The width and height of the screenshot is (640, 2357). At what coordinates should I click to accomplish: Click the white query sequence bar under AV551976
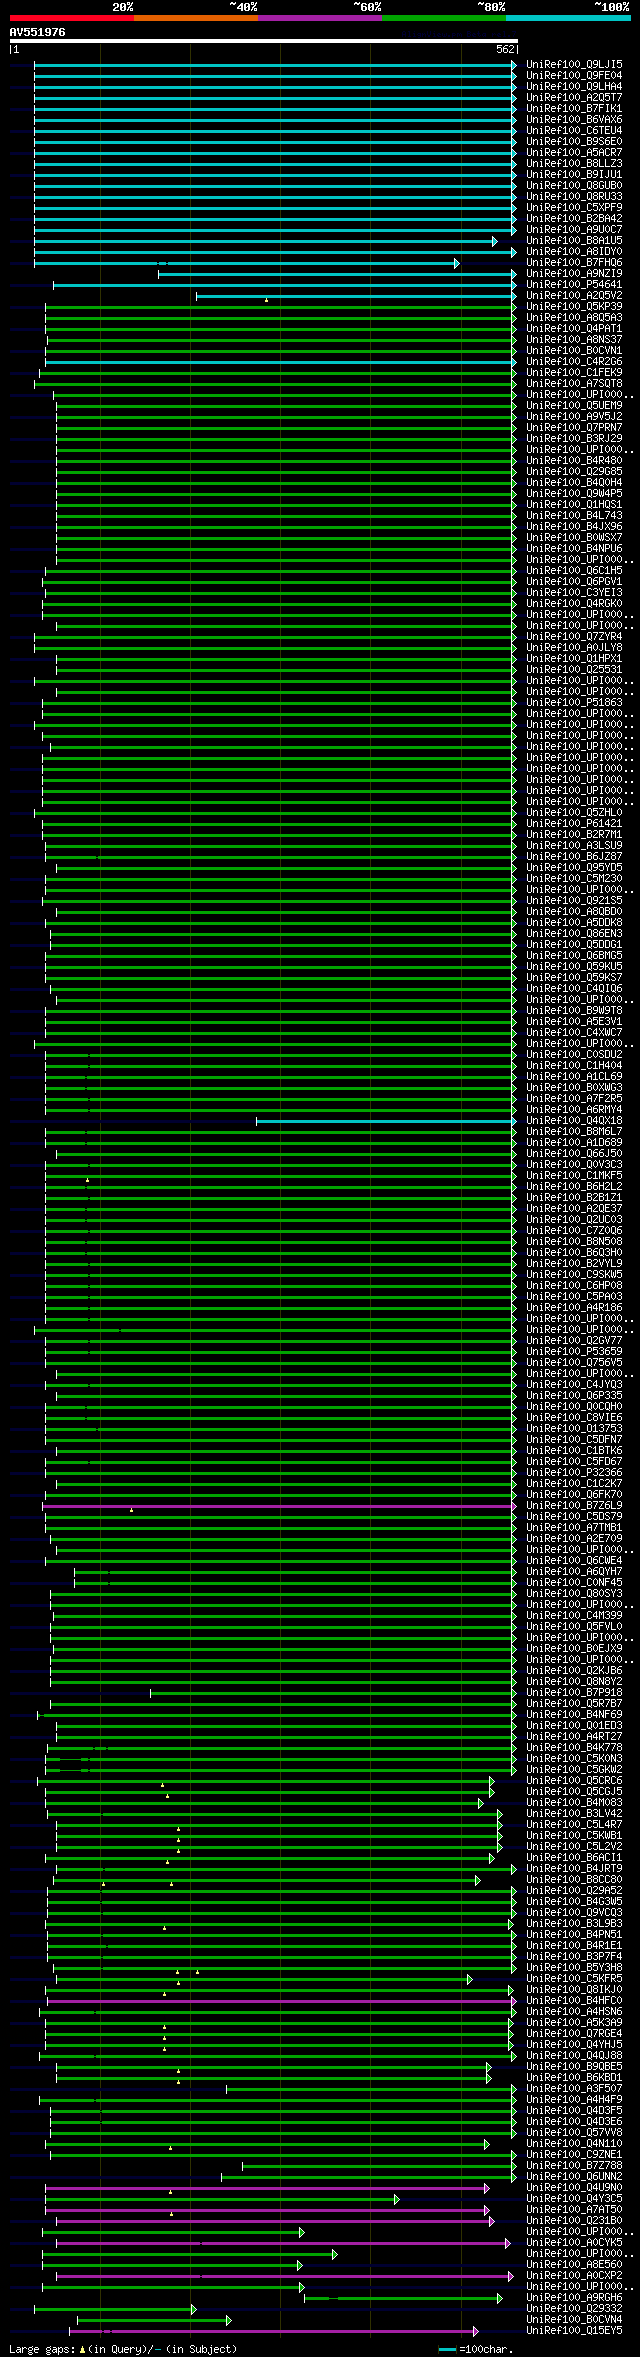263,42
